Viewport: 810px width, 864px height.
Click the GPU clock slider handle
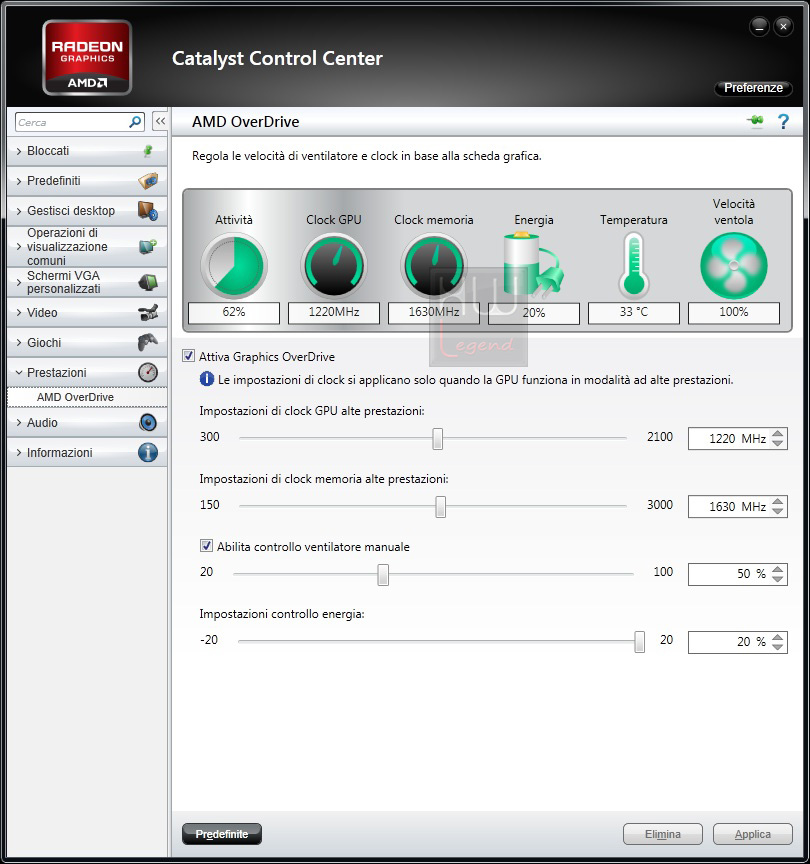(x=438, y=439)
